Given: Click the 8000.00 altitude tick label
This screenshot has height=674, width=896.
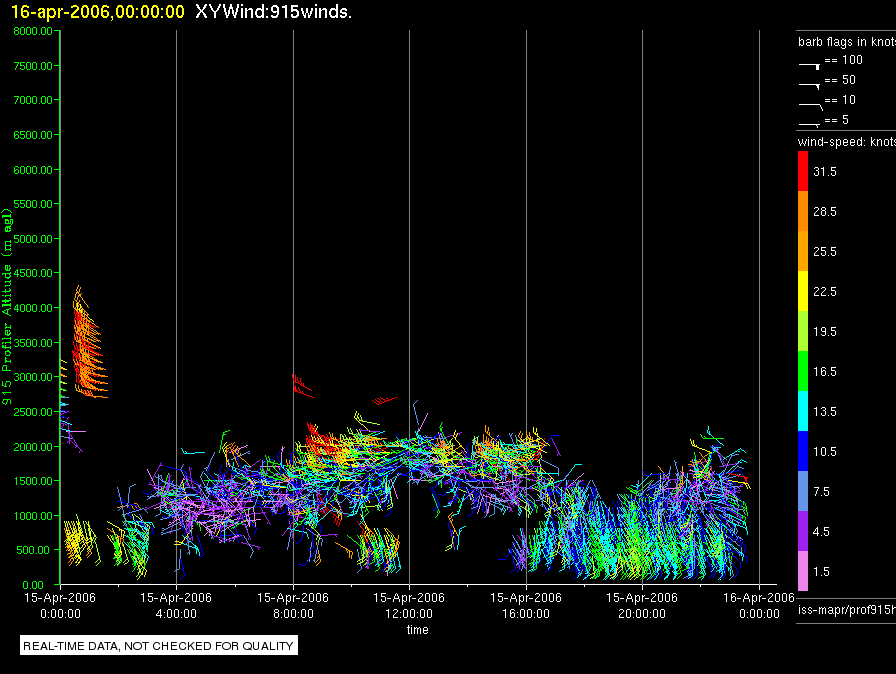Looking at the screenshot, I should point(33,31).
